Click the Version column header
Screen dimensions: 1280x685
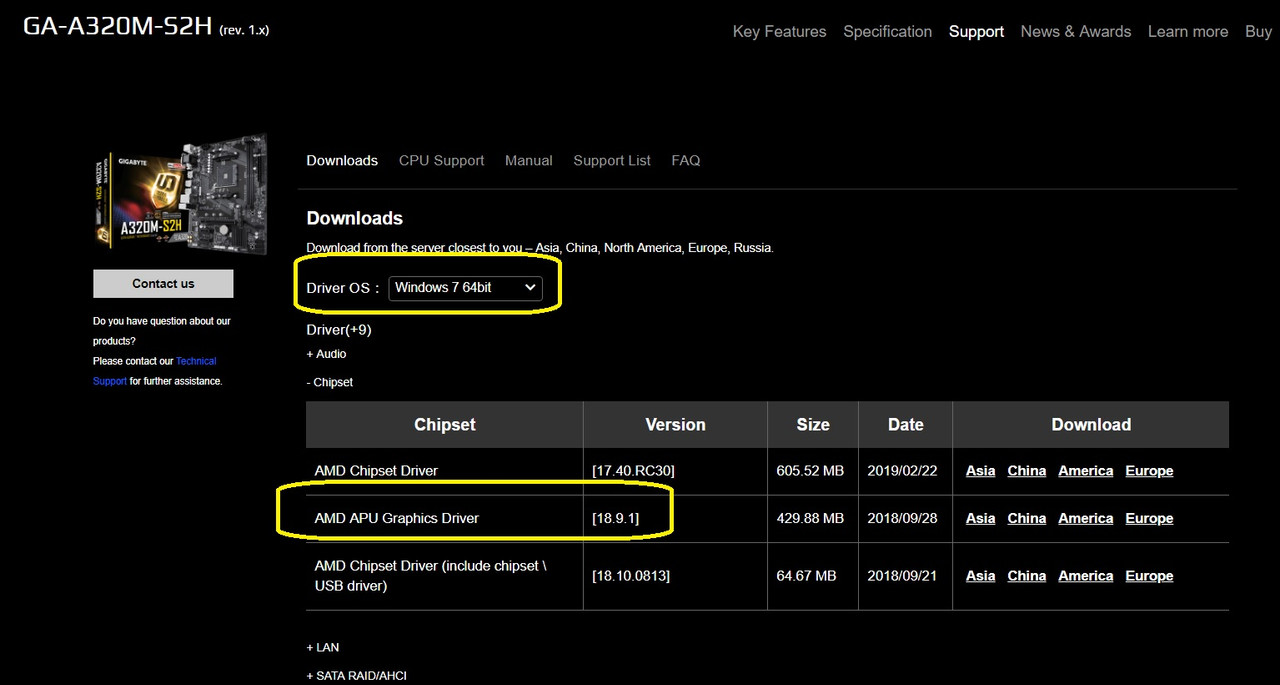676,425
